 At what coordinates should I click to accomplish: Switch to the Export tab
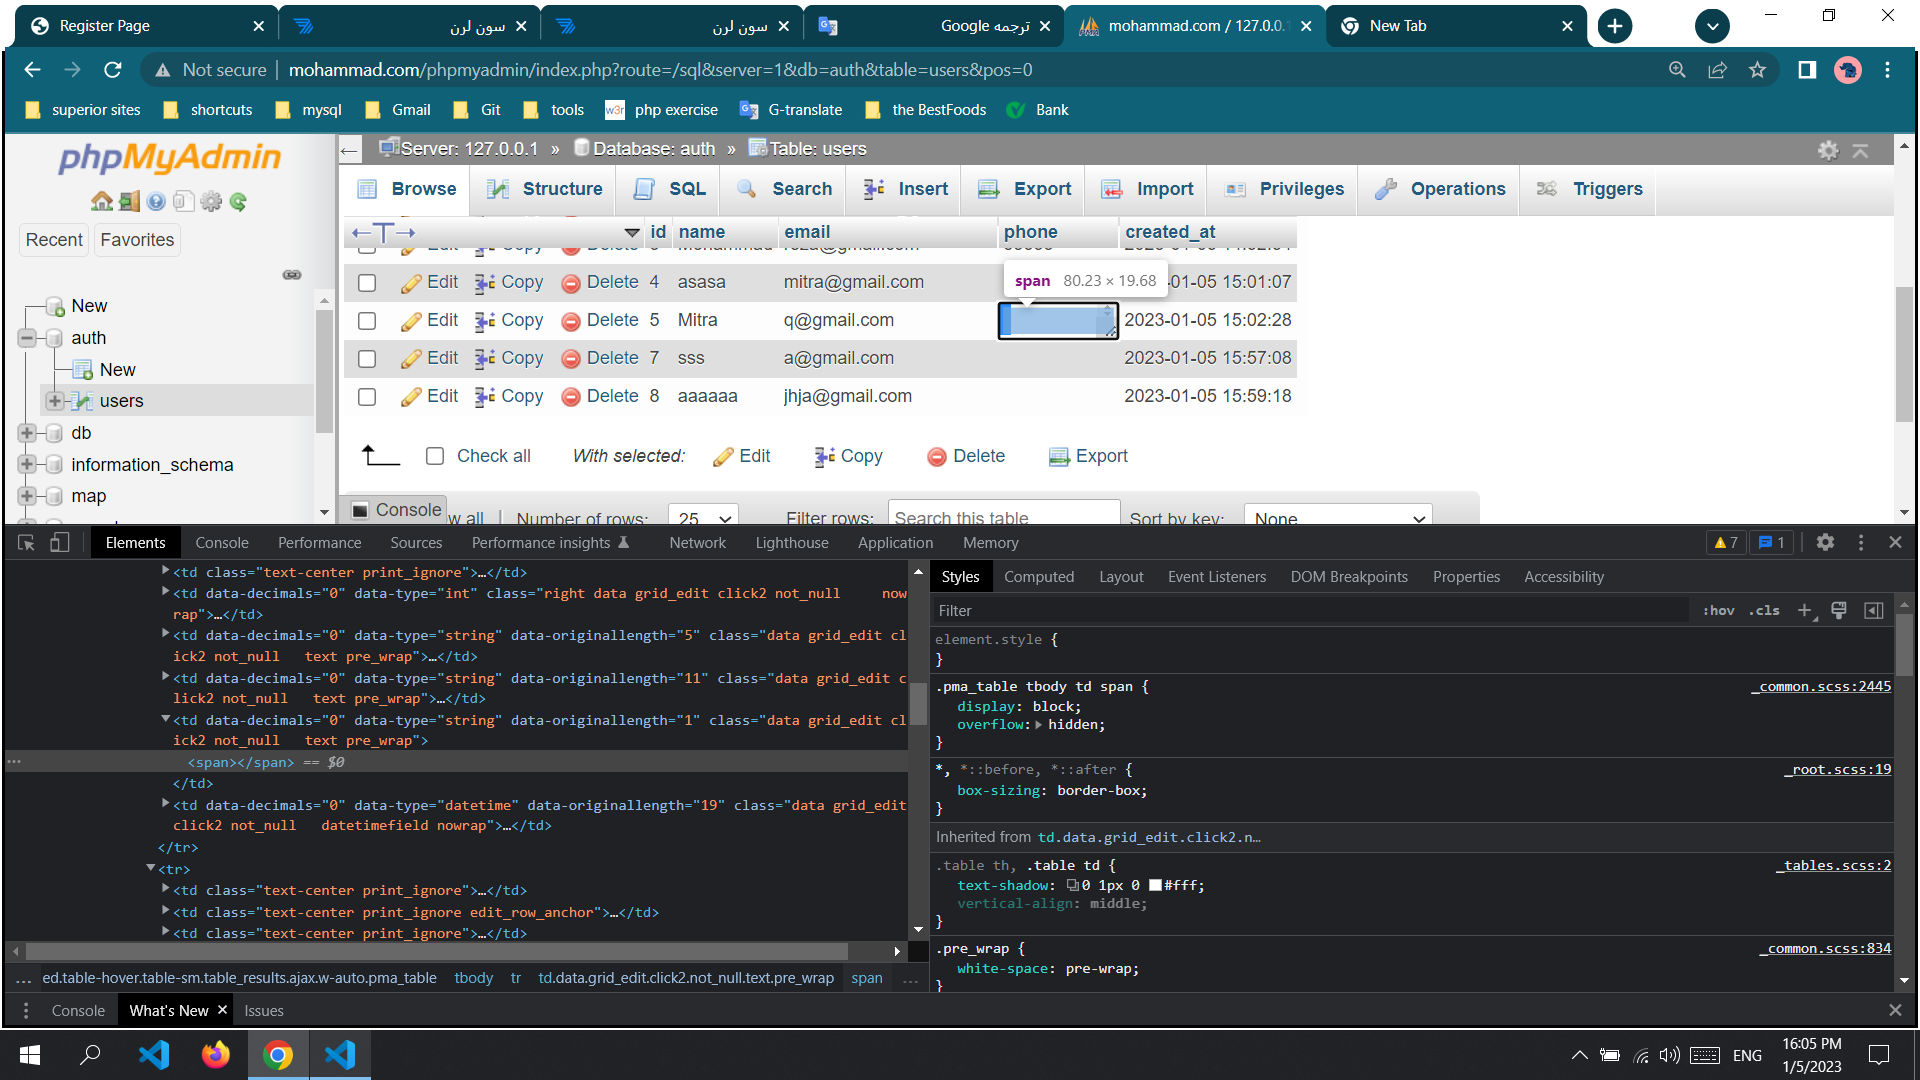(1025, 189)
